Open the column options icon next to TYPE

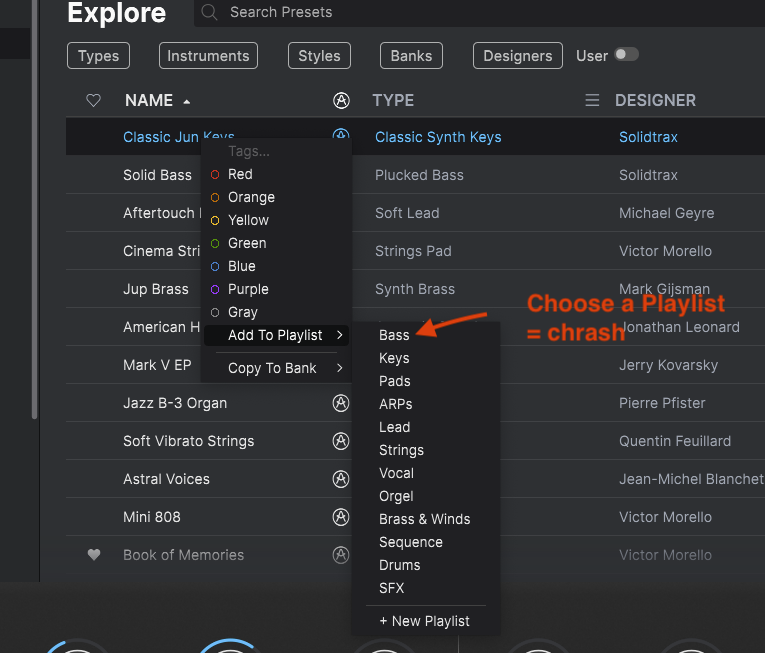[x=592, y=100]
